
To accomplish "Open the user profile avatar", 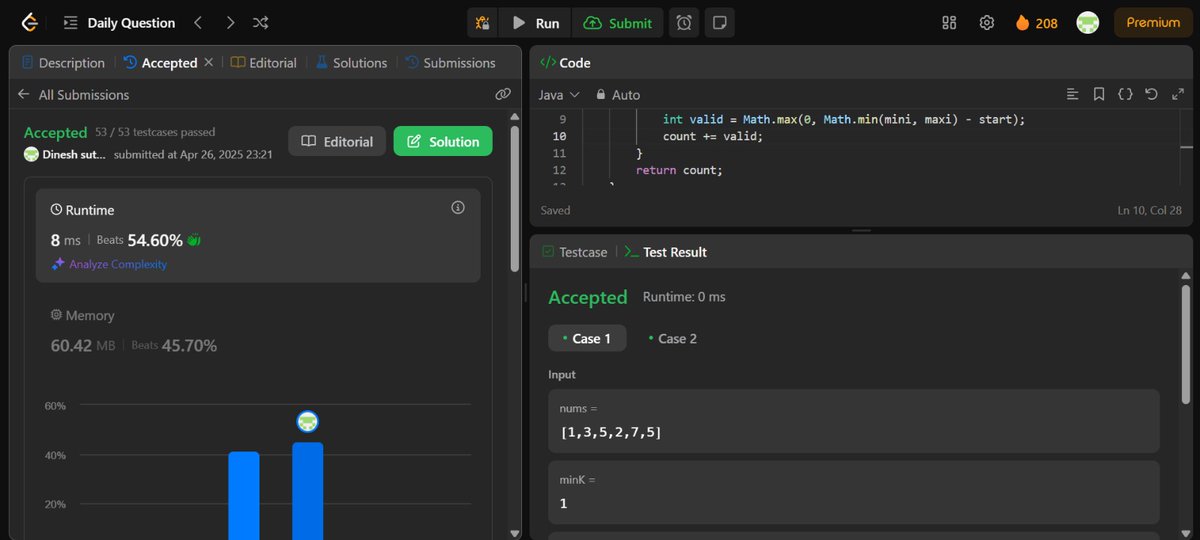I will click(x=1088, y=23).
